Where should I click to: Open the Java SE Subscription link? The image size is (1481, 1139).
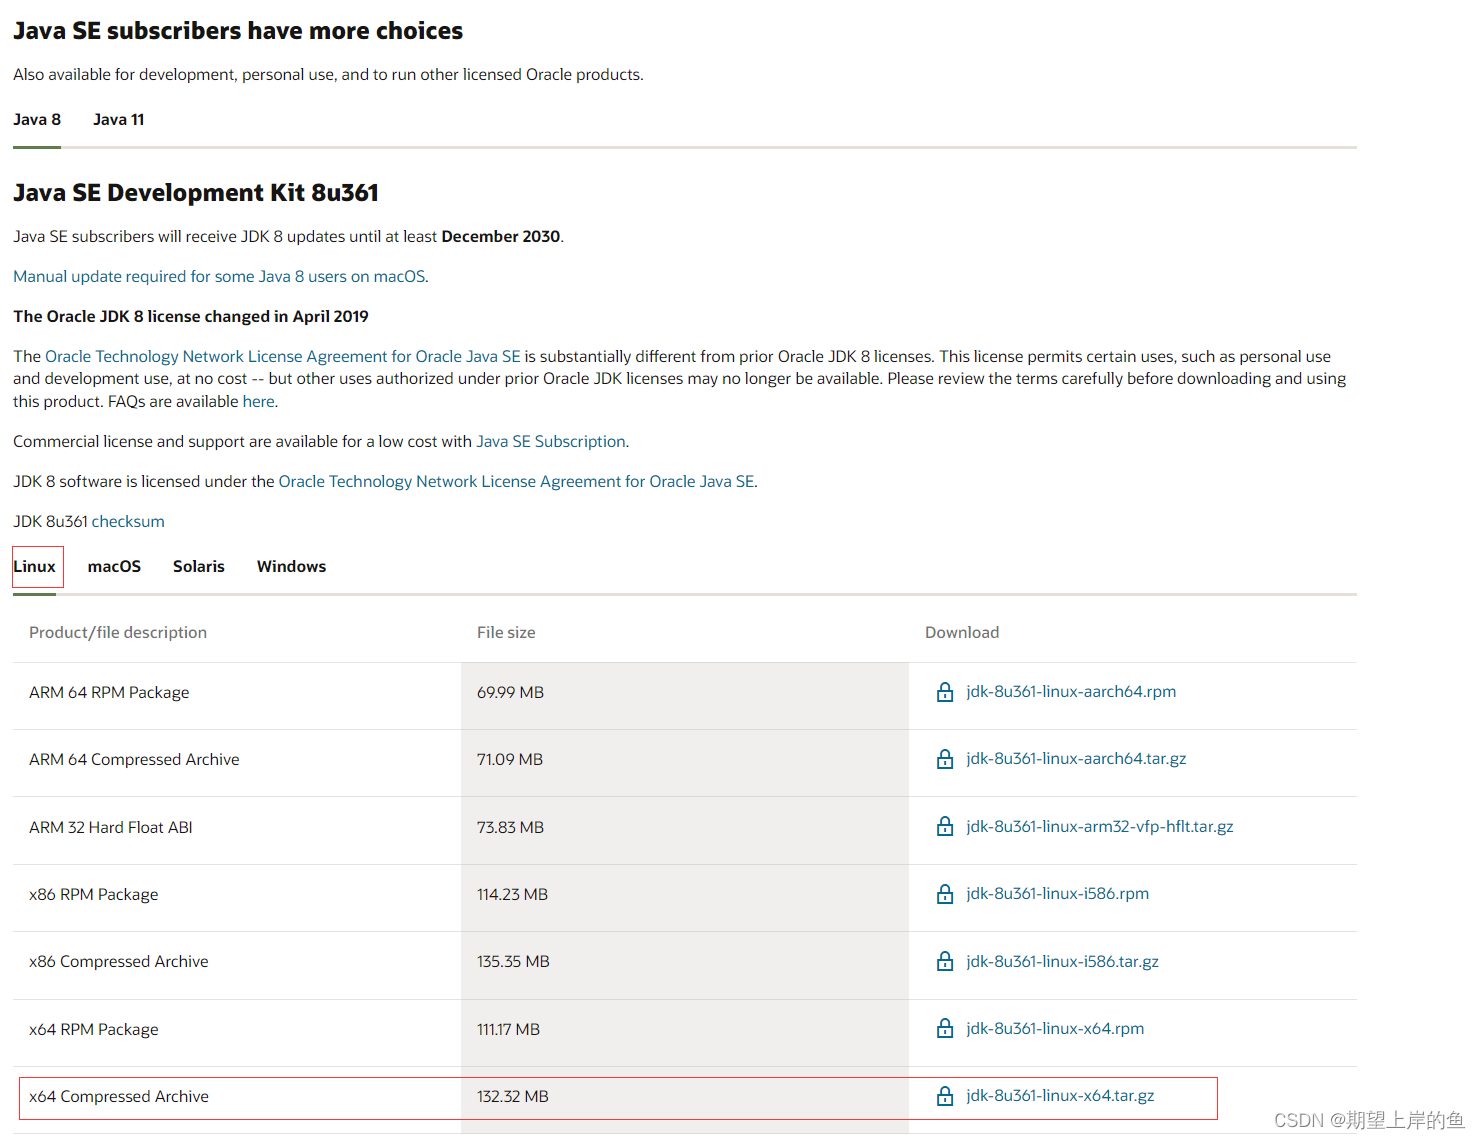pyautogui.click(x=551, y=442)
